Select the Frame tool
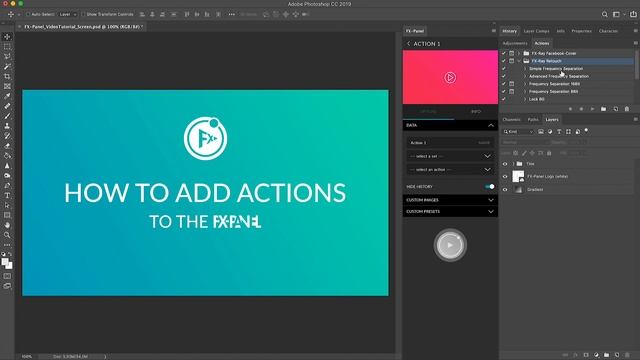Screen dimensions: 640x360 point(7,86)
